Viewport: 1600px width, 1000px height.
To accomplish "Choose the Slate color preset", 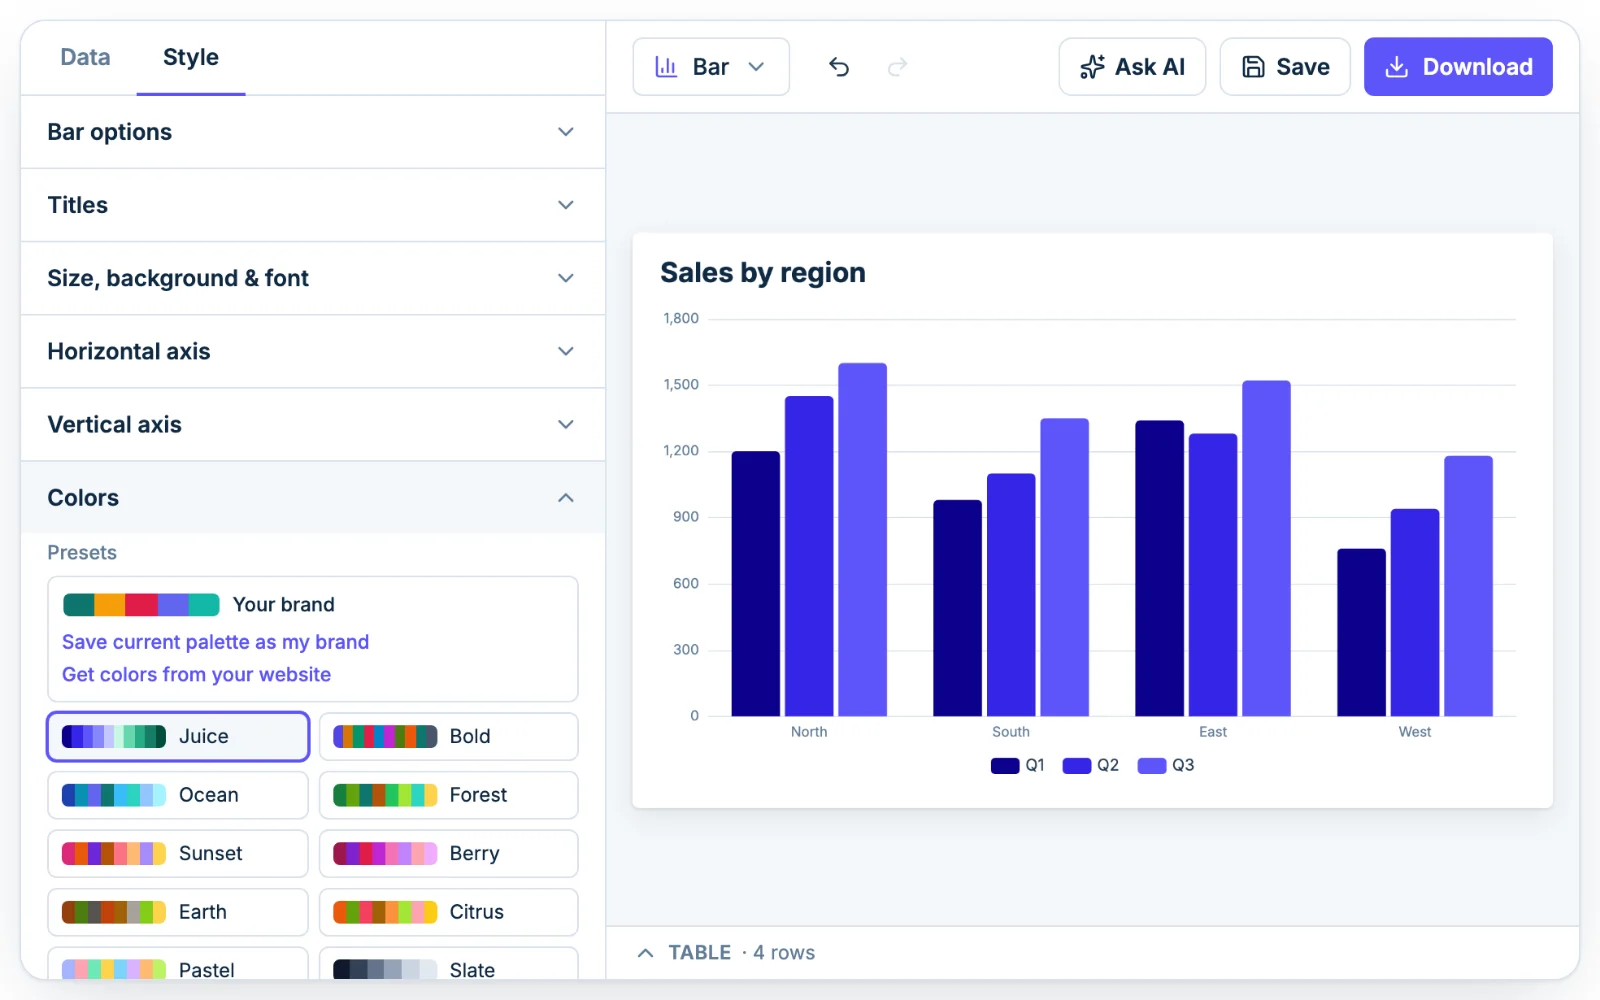I will tap(449, 964).
